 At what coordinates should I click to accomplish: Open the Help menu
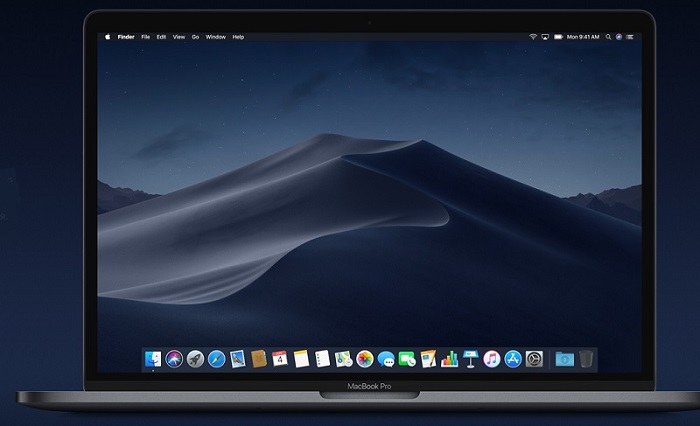click(x=238, y=37)
